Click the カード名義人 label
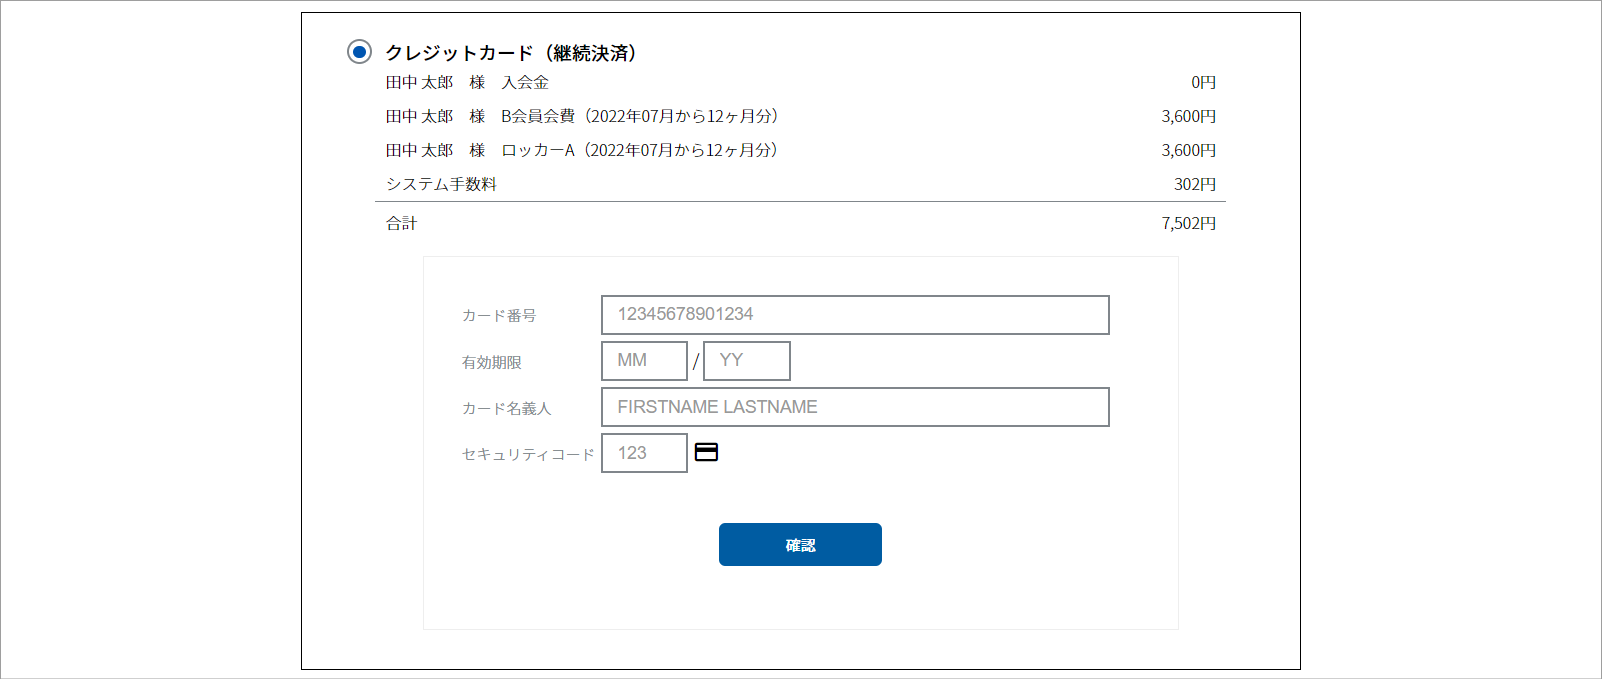Viewport: 1602px width, 679px height. (x=506, y=408)
